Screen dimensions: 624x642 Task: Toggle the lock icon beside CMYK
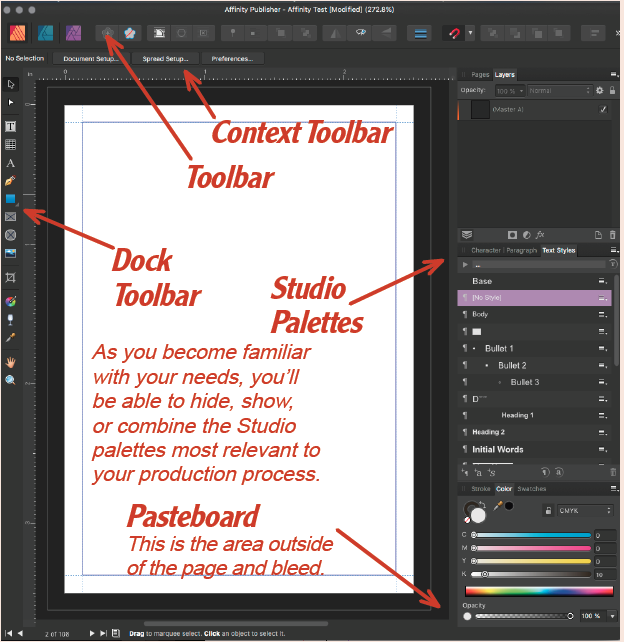click(x=549, y=510)
